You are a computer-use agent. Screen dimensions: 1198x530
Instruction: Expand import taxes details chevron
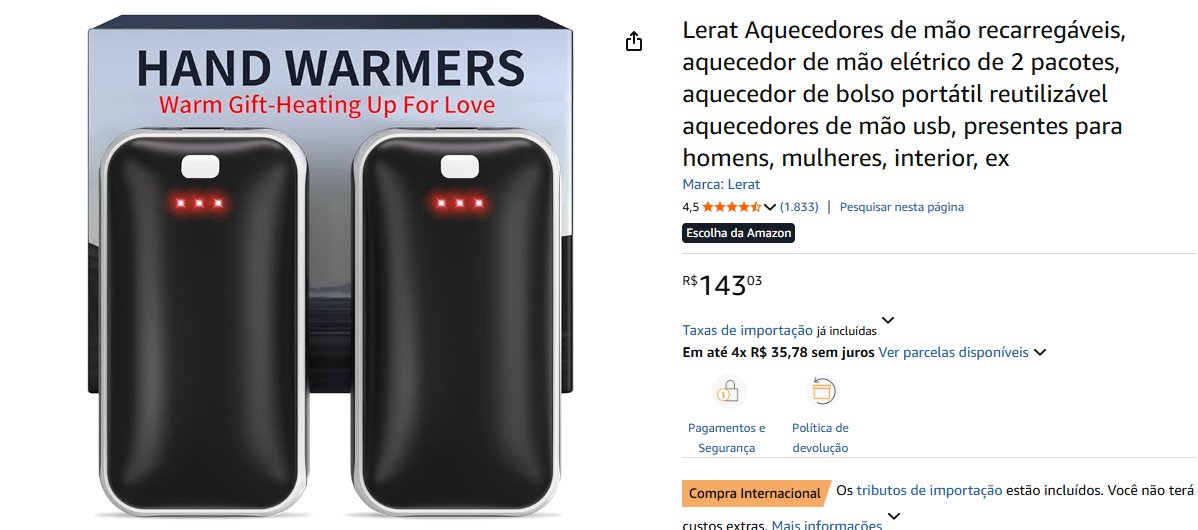click(x=888, y=321)
